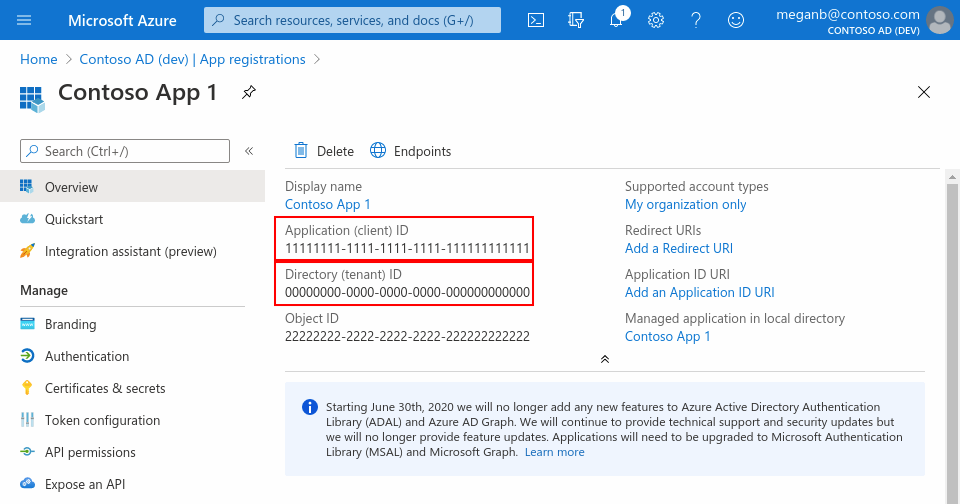Open the notifications bell
Viewport: 960px width, 504px height.
pos(617,20)
